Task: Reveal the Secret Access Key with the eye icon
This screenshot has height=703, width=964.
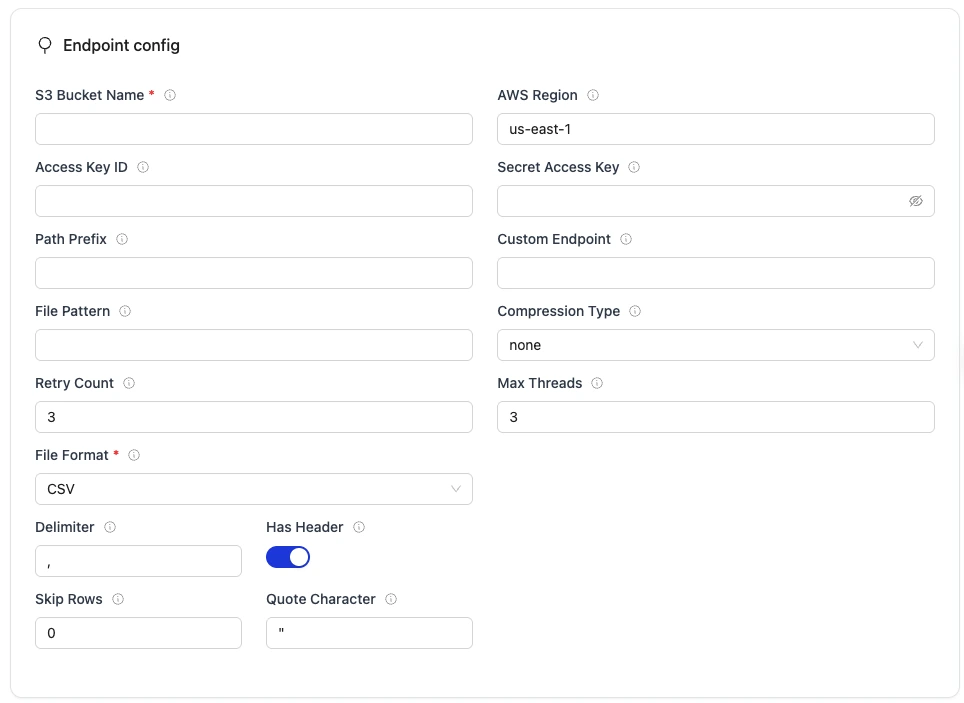Action: pos(916,201)
